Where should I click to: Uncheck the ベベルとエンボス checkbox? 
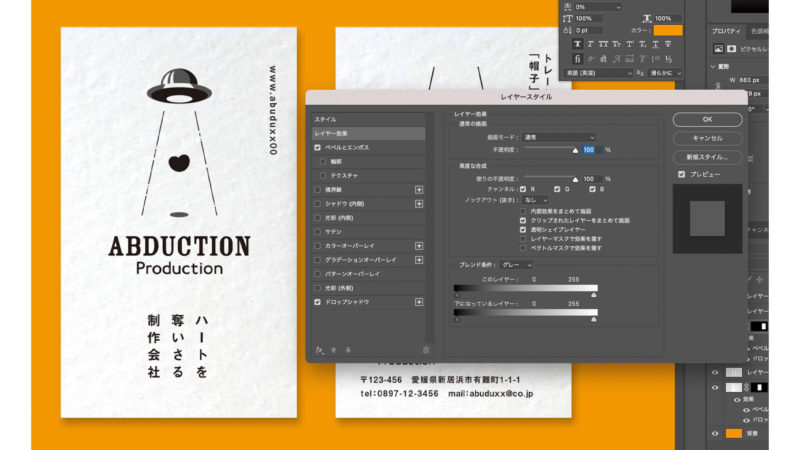317,147
